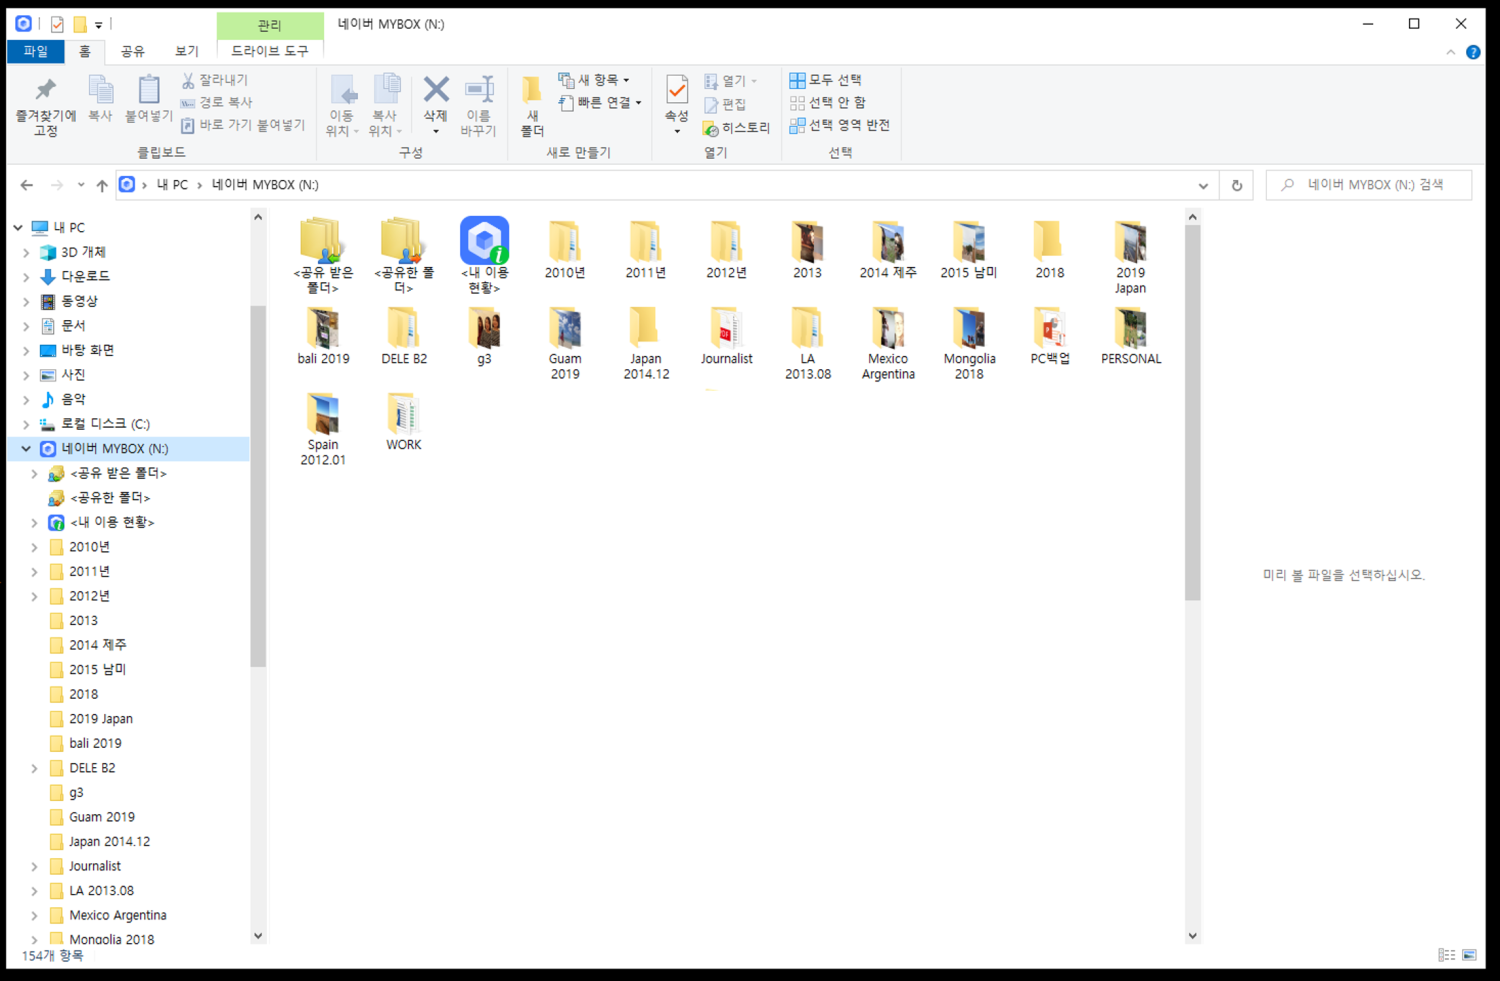
Task: Switch to details view icon in status bar
Action: click(1446, 955)
